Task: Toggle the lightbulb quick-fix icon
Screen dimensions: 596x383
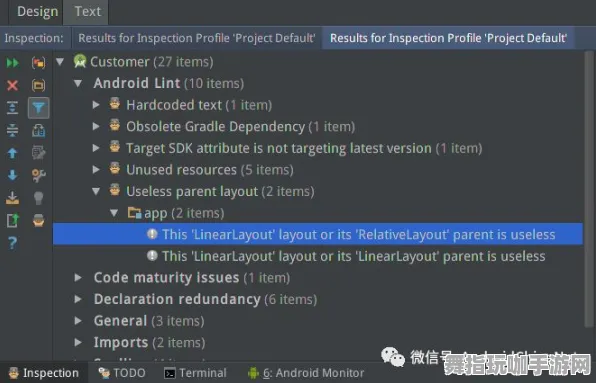Action: 38,198
